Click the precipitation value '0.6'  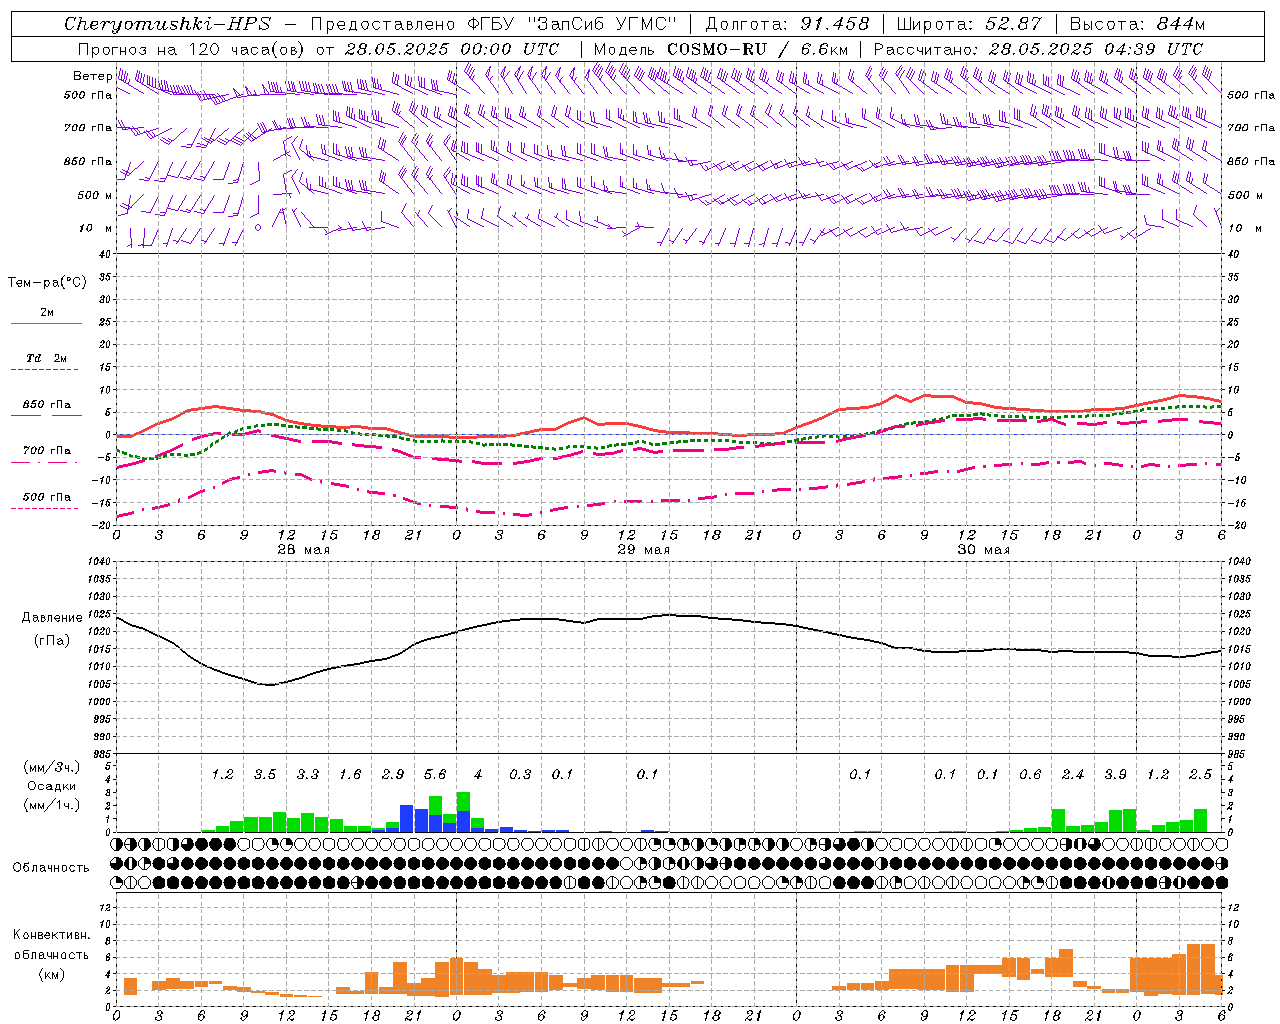point(1030,775)
